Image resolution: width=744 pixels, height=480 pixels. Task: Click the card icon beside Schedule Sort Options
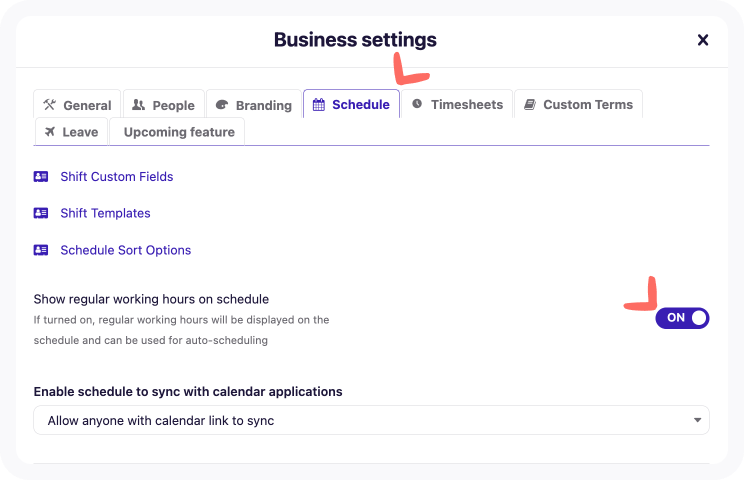pos(41,250)
